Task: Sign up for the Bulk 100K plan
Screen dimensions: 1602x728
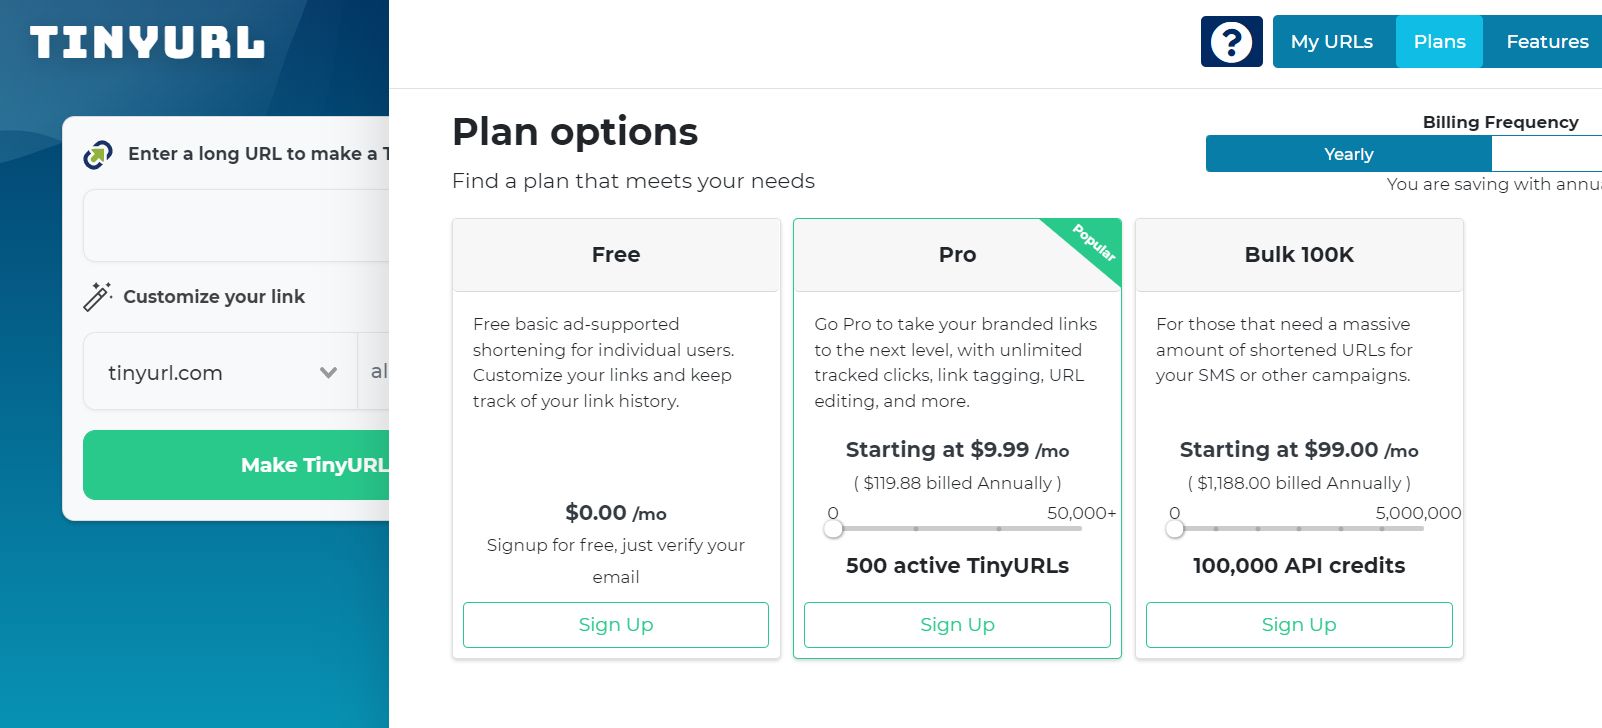Action: (x=1299, y=625)
